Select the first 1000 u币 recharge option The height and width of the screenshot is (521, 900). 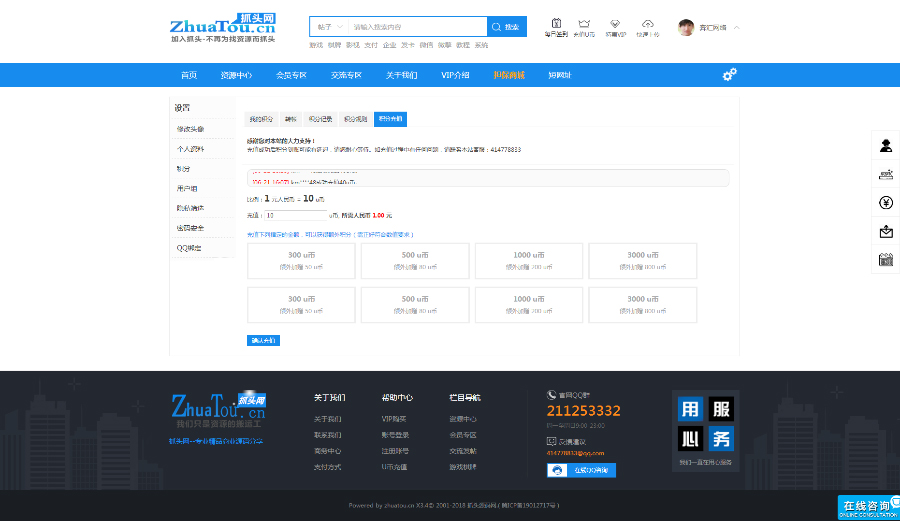[x=528, y=260]
